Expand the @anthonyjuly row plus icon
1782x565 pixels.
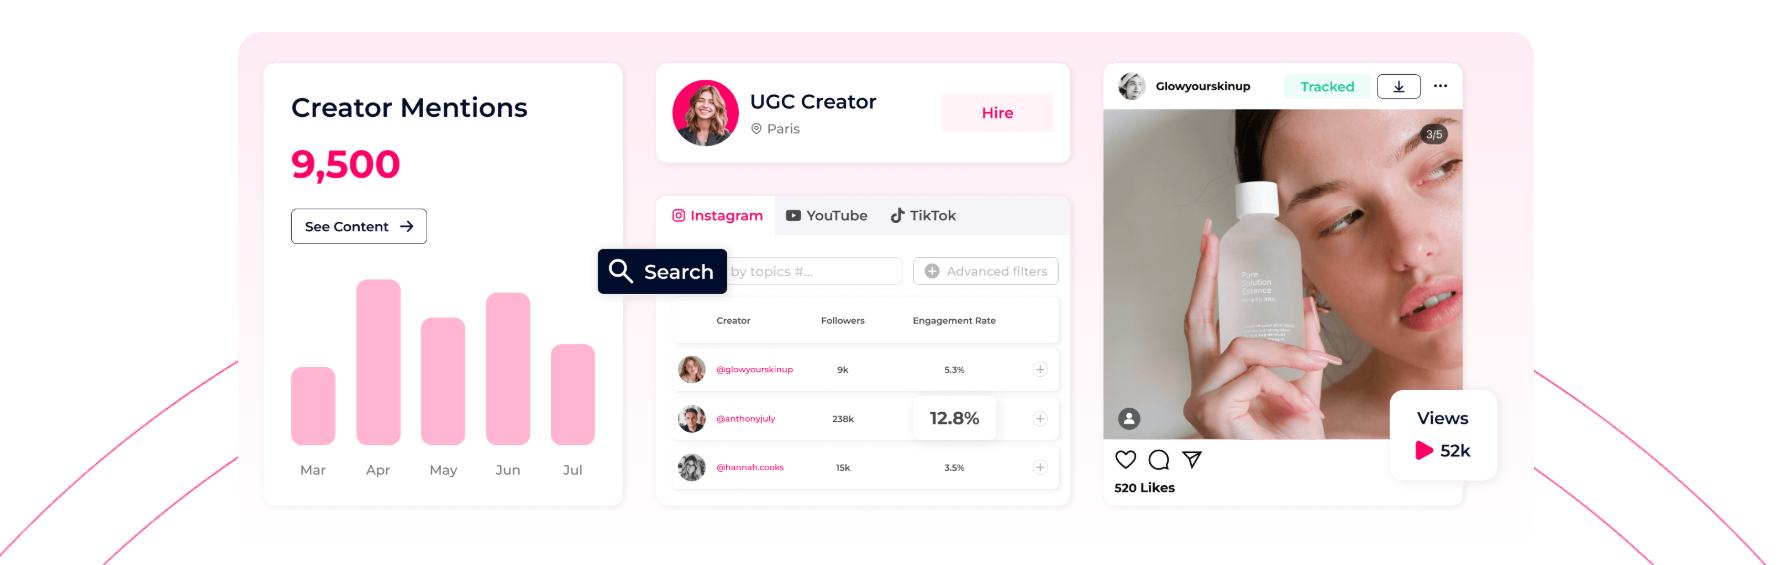pos(1040,419)
